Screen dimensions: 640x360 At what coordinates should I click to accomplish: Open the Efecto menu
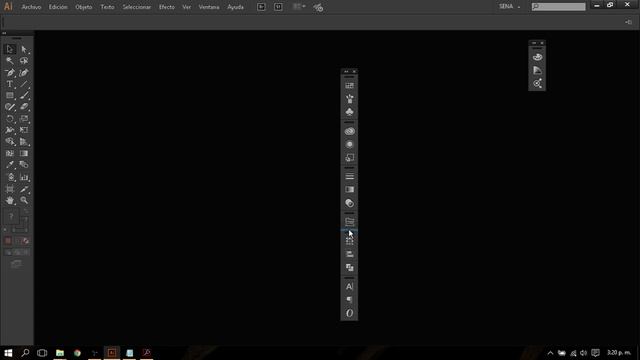pos(167,7)
